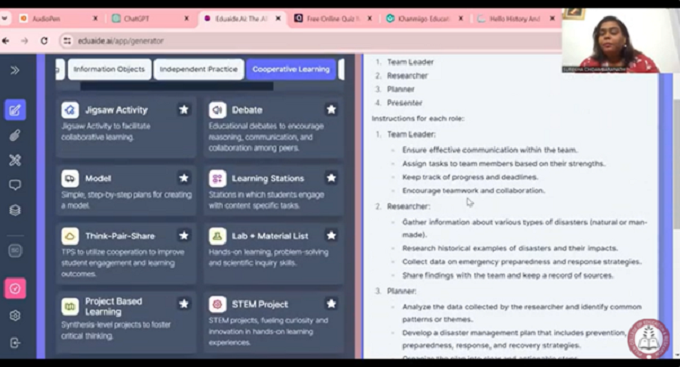
Task: Click 'Encourage teamwork and collaboration.' bullet
Action: [x=473, y=190]
